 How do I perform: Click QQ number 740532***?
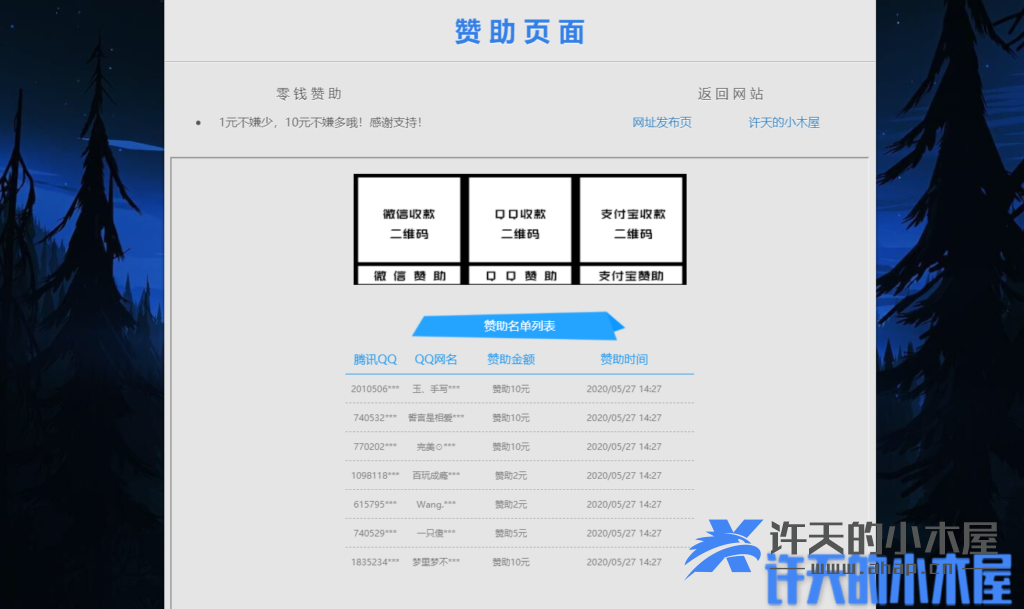pos(375,418)
